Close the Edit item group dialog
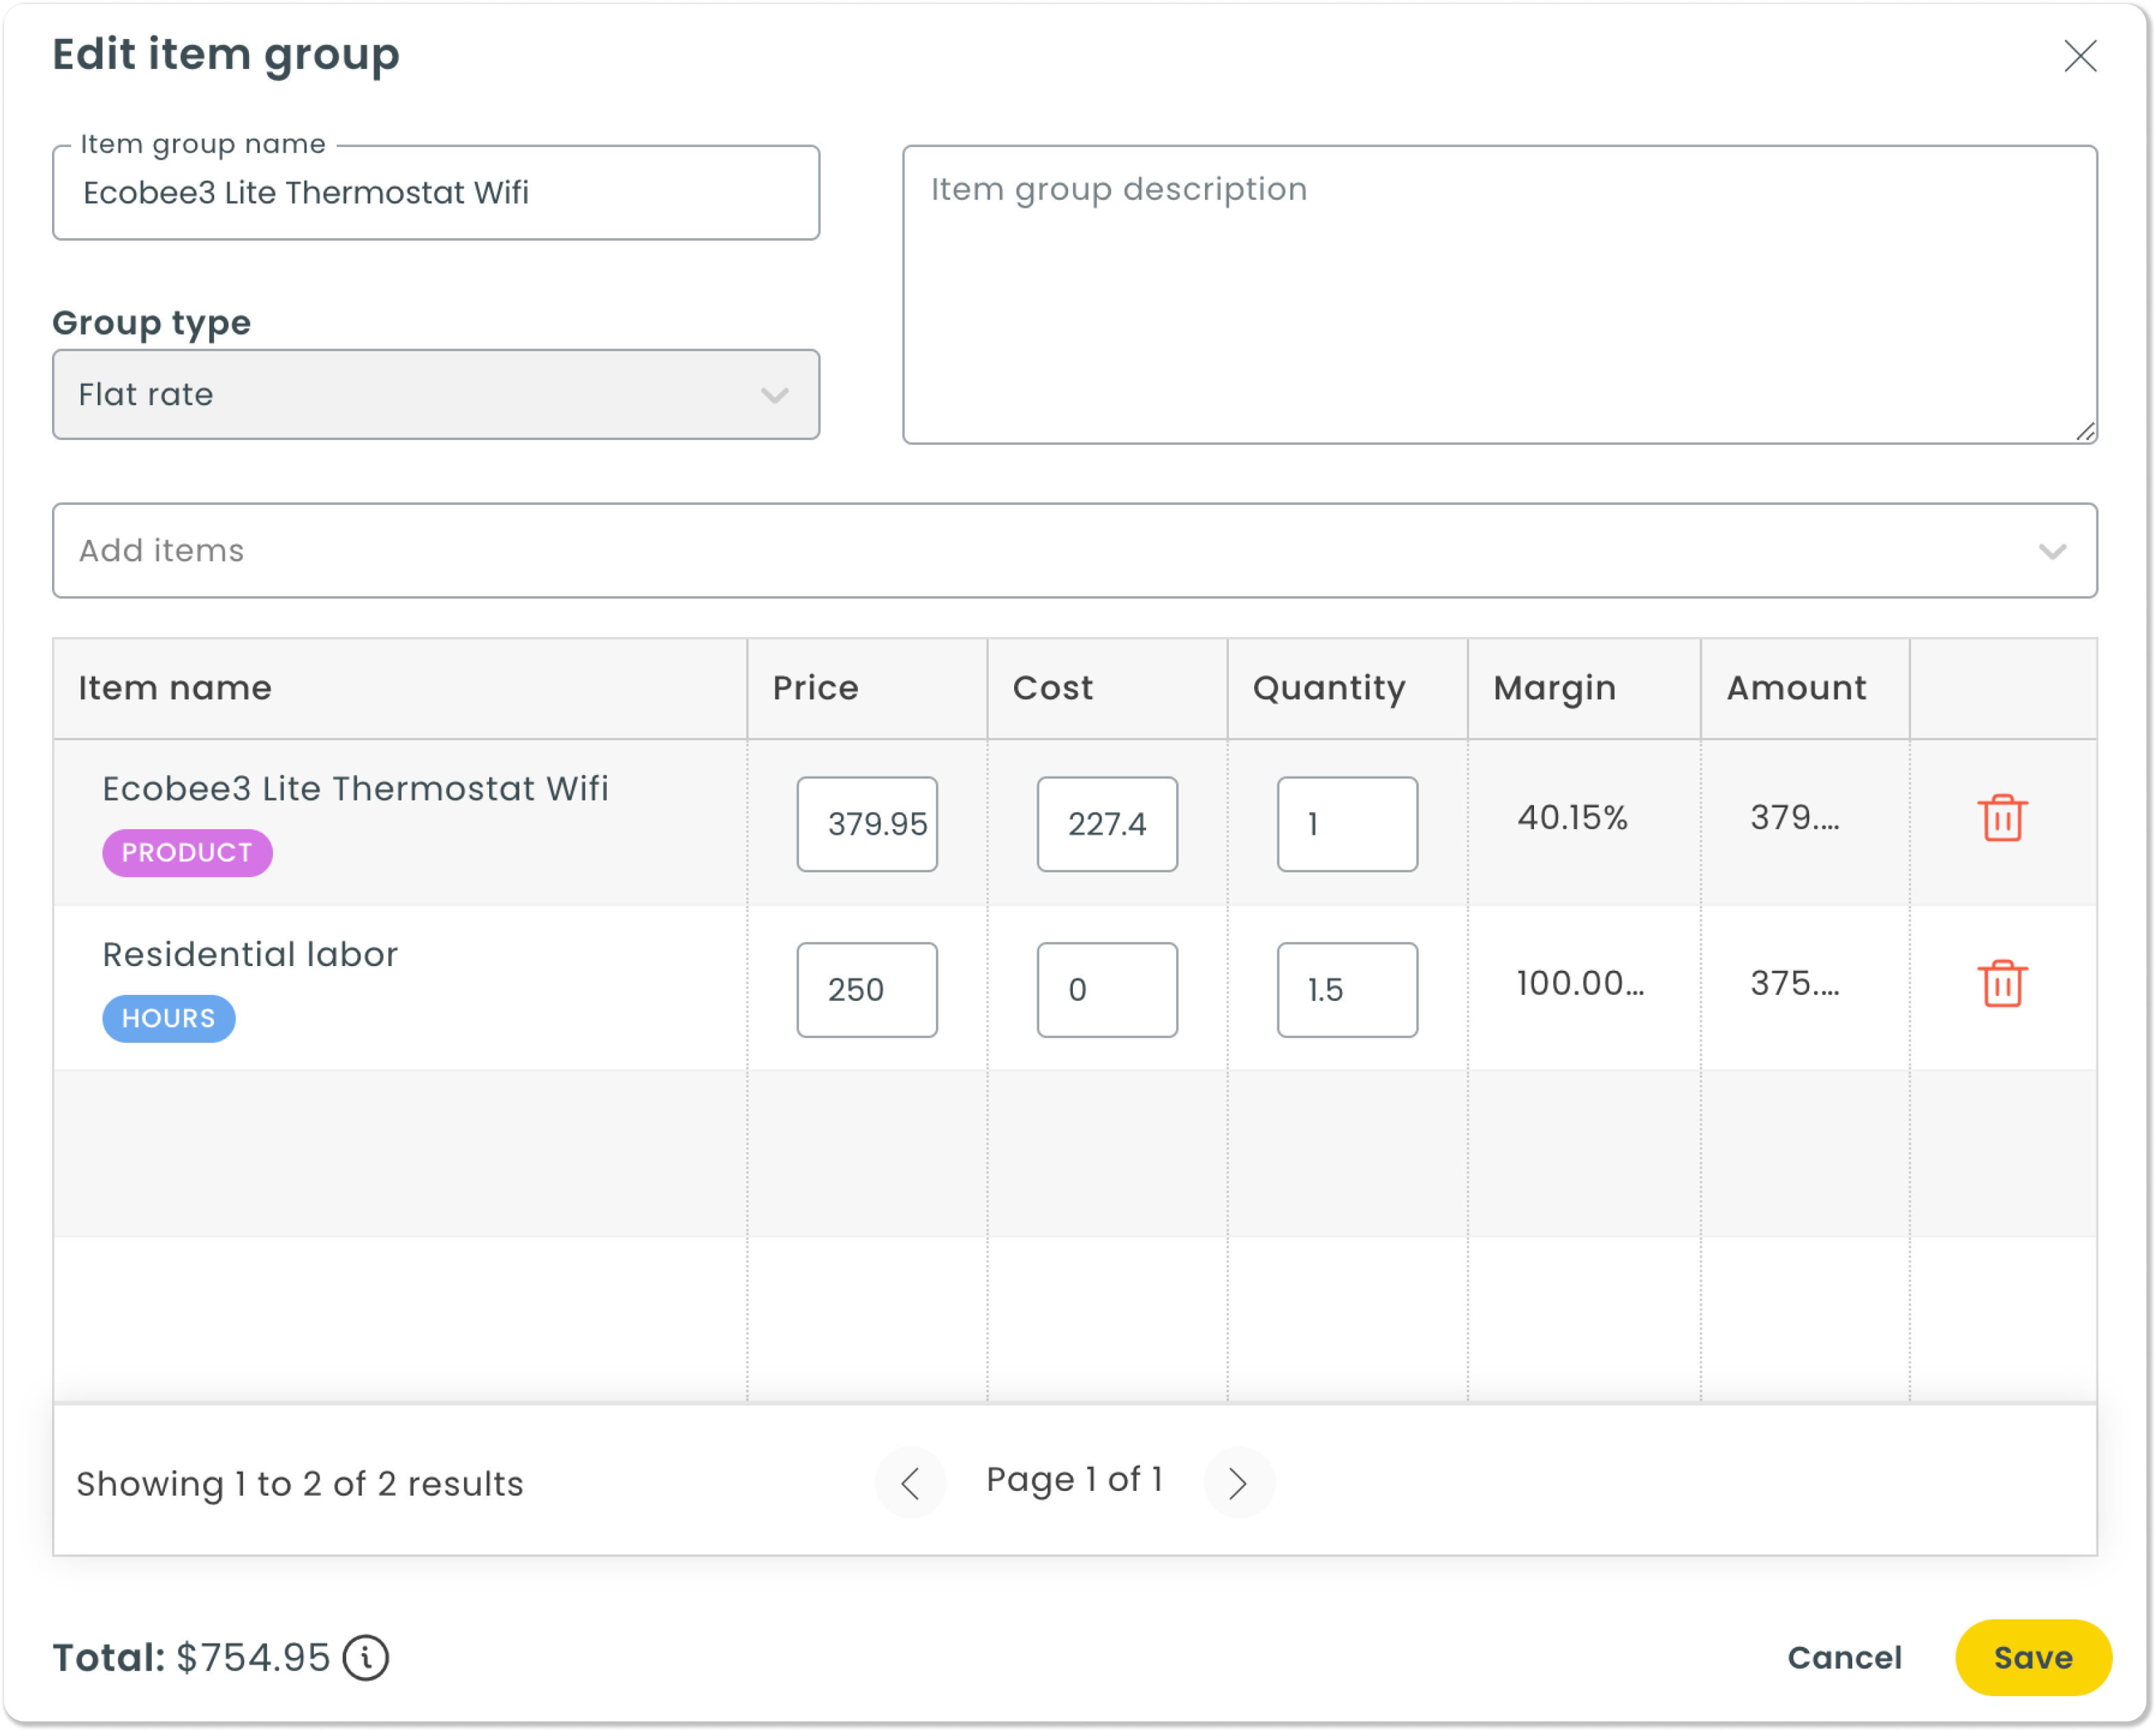This screenshot has height=1731, width=2156. coord(2080,56)
